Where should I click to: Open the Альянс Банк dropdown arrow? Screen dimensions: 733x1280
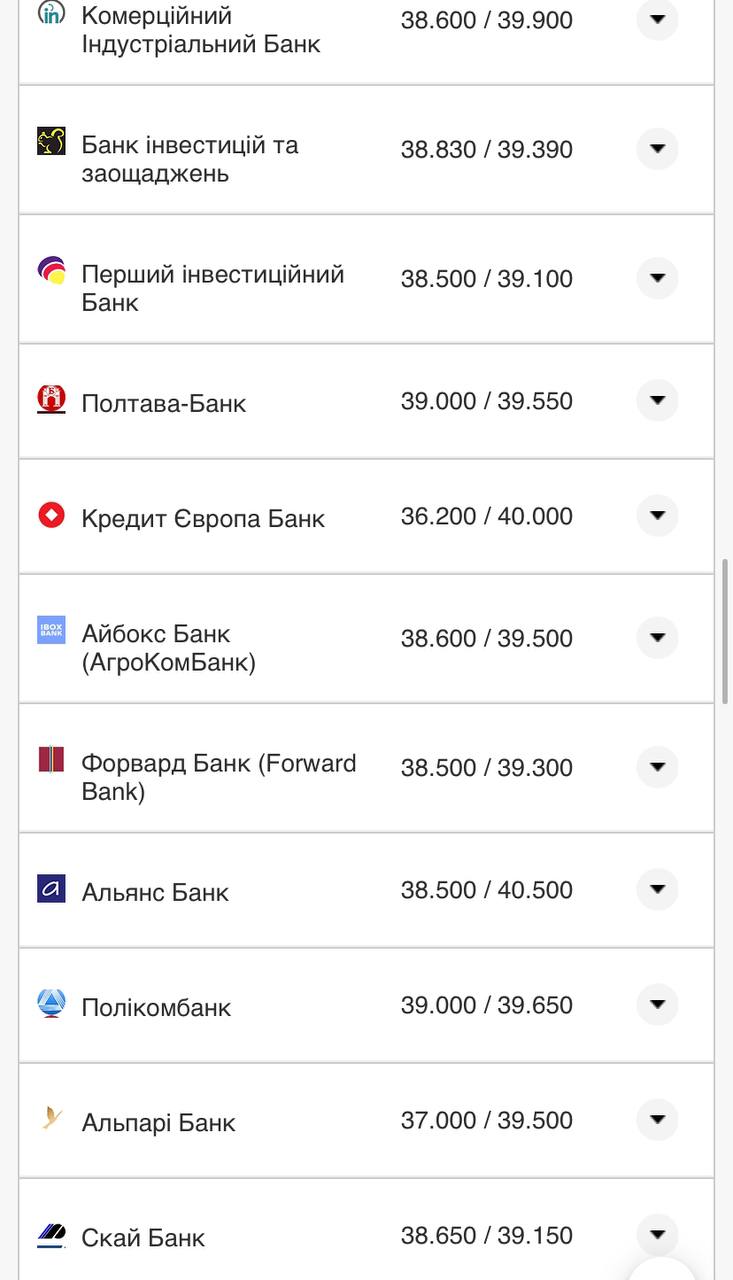(657, 890)
